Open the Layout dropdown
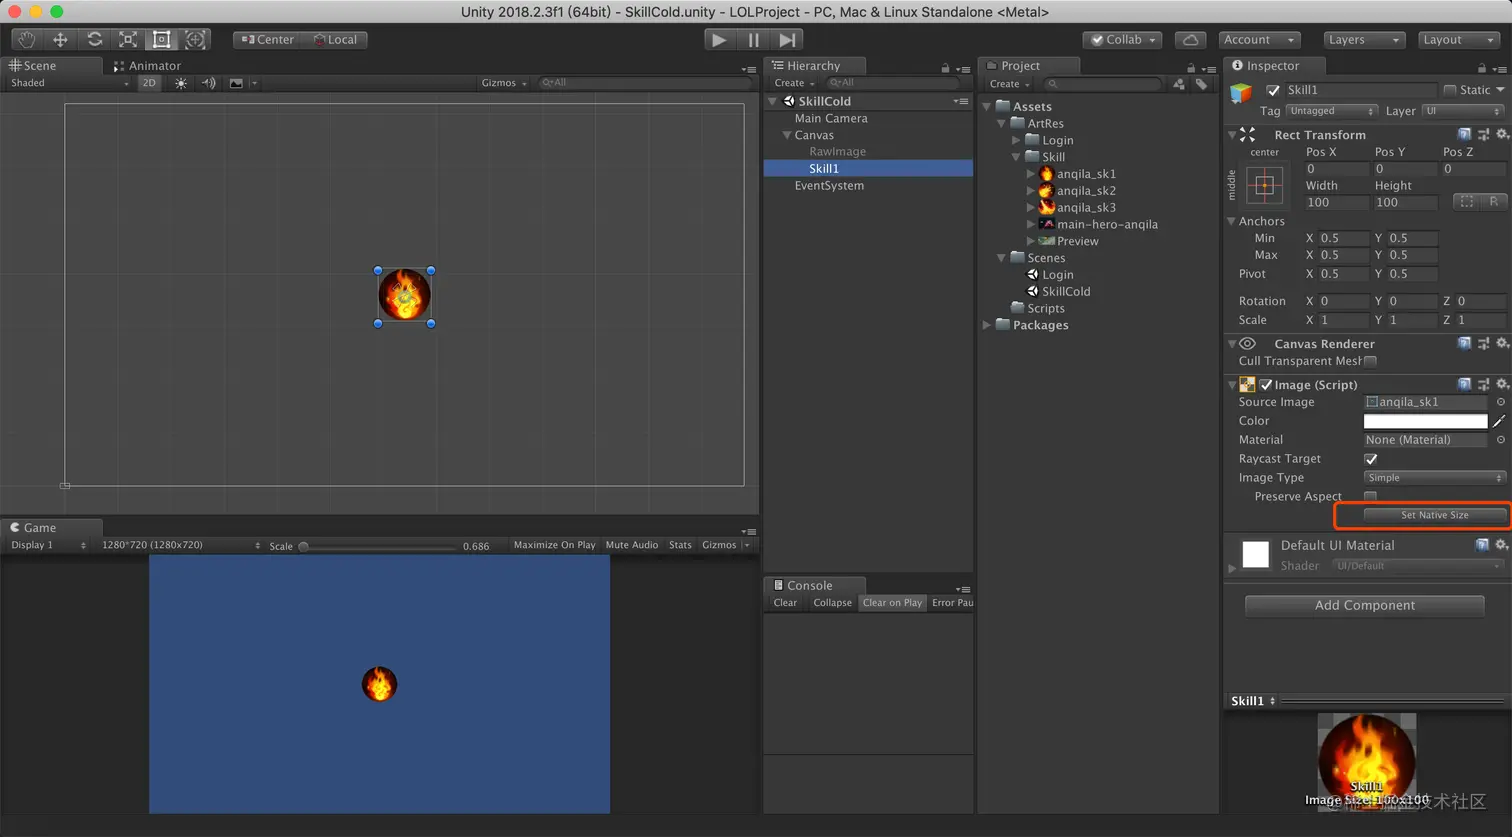Image resolution: width=1512 pixels, height=837 pixels. (1458, 40)
